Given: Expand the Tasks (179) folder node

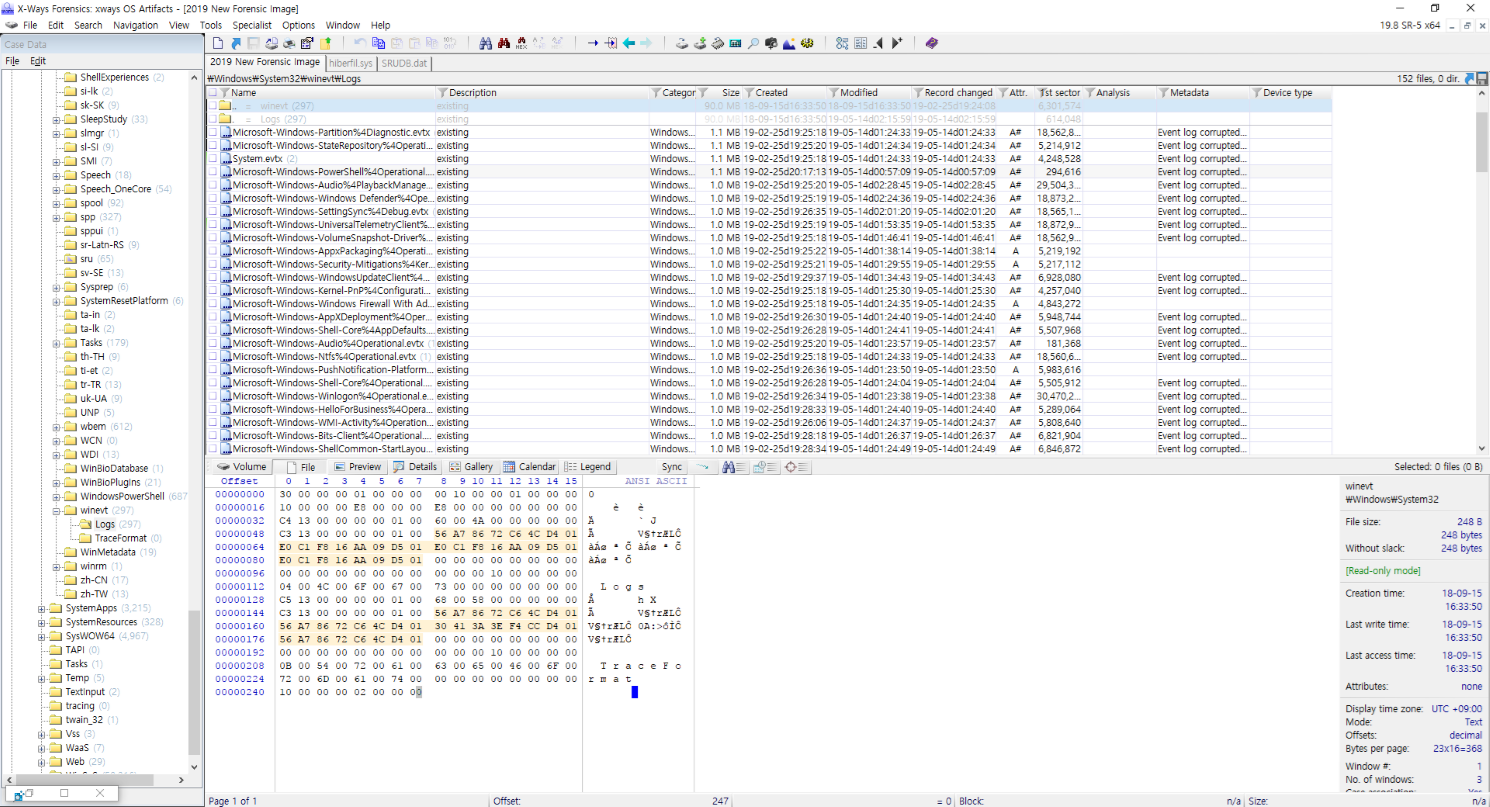Looking at the screenshot, I should (x=56, y=343).
